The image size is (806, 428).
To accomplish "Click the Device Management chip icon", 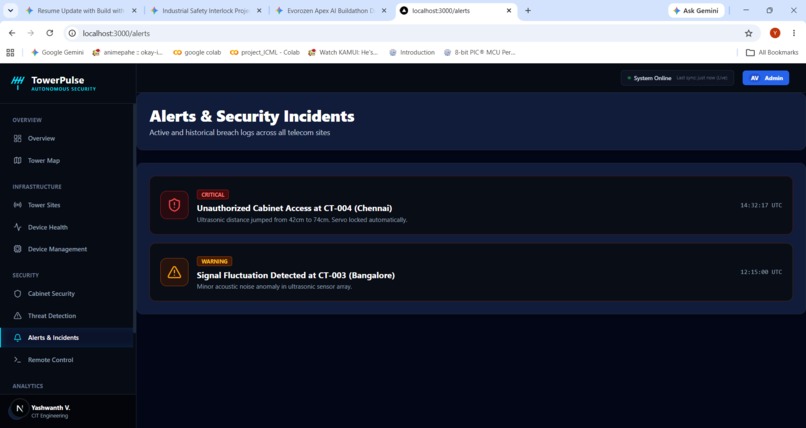I will pos(17,249).
